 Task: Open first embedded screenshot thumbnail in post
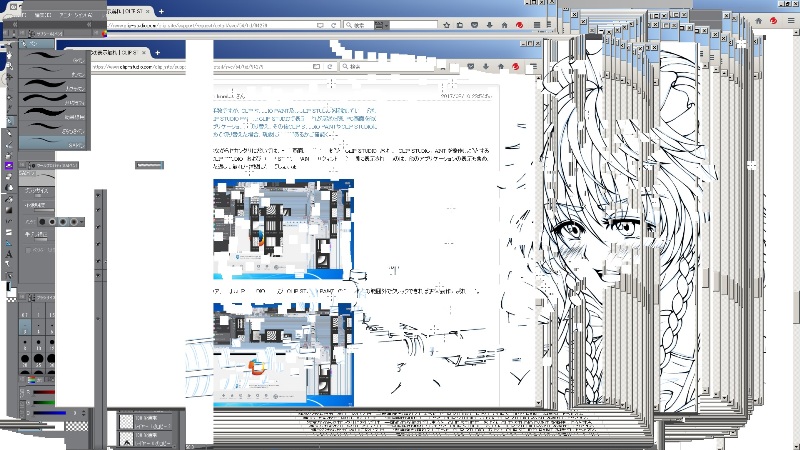tap(283, 229)
